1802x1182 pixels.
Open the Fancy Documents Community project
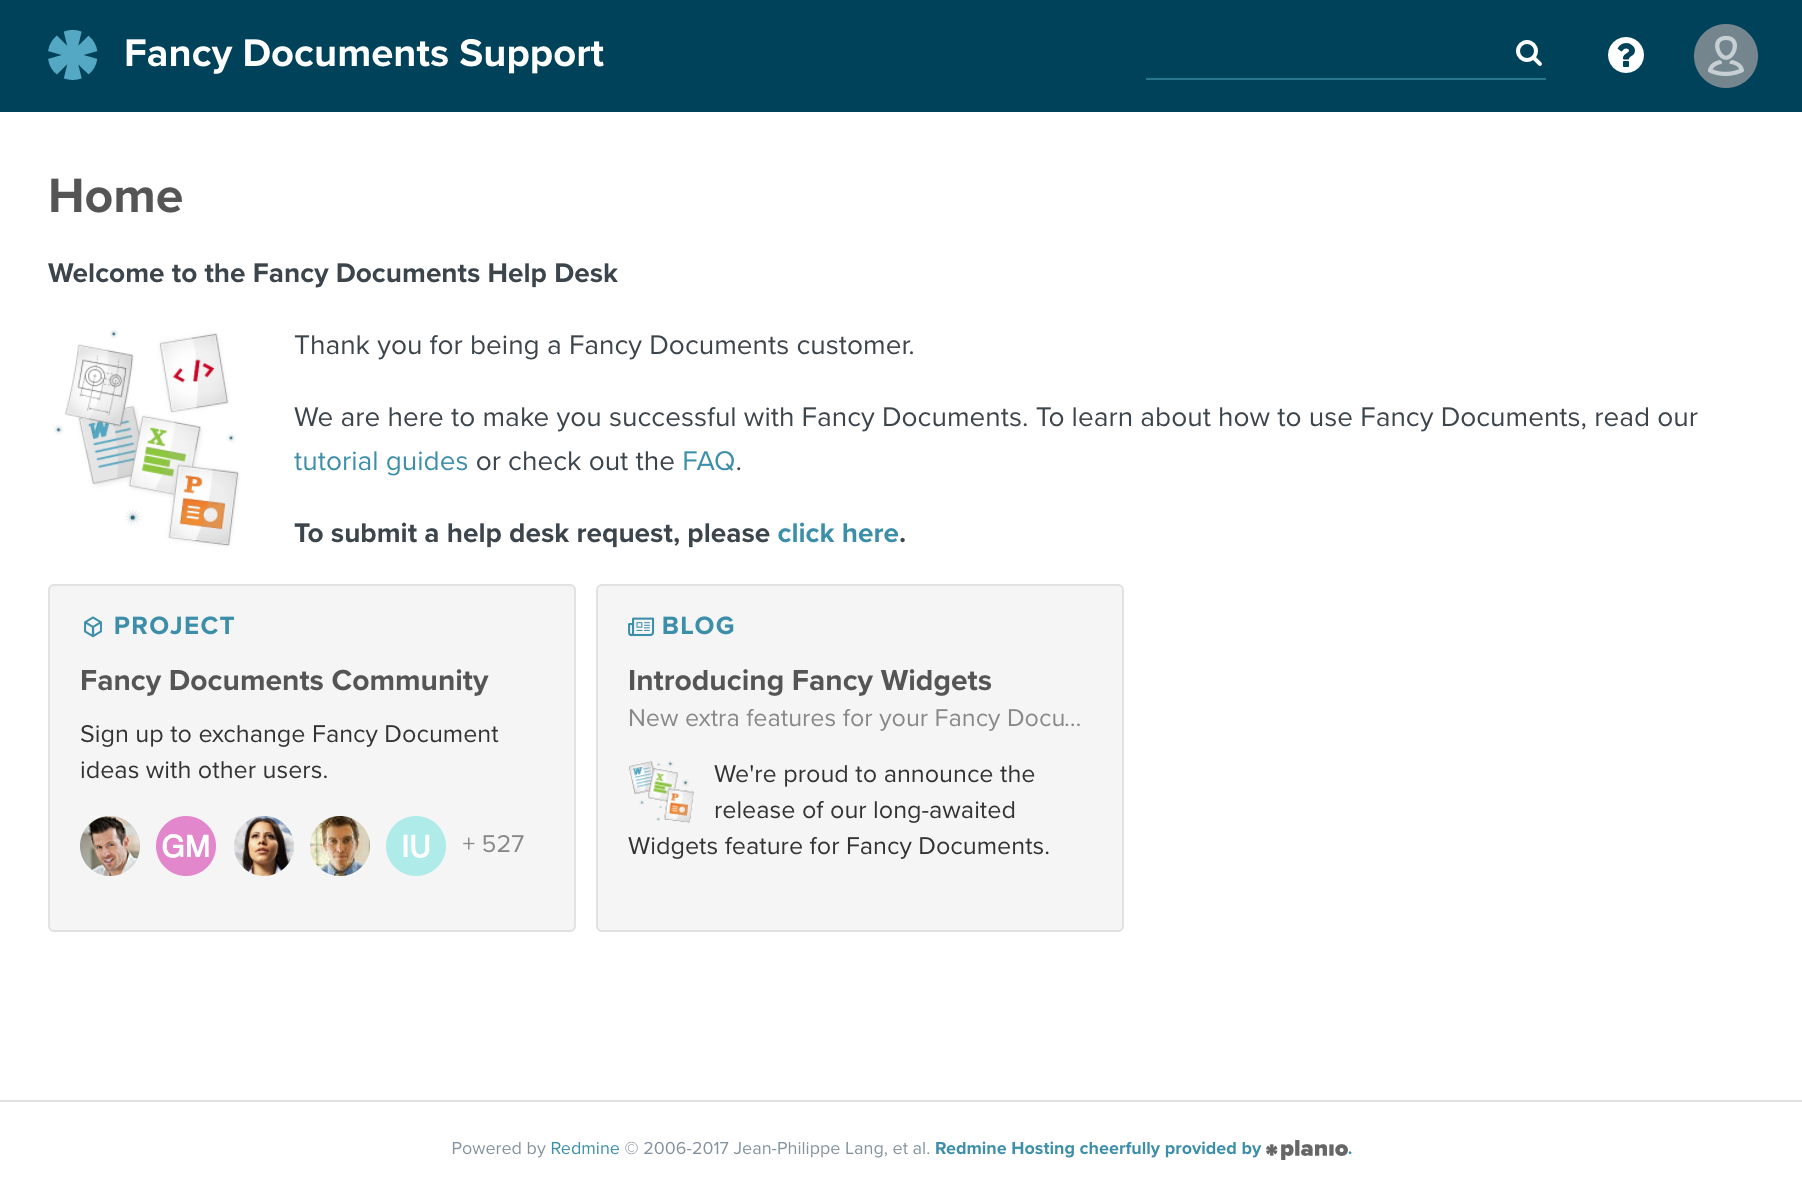(x=284, y=680)
